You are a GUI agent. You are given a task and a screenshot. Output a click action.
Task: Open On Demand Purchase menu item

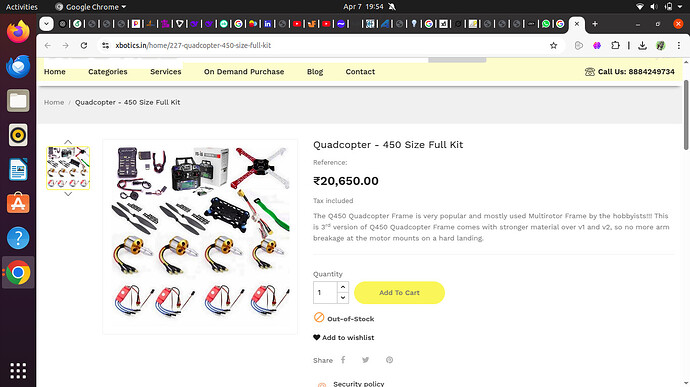pos(244,72)
